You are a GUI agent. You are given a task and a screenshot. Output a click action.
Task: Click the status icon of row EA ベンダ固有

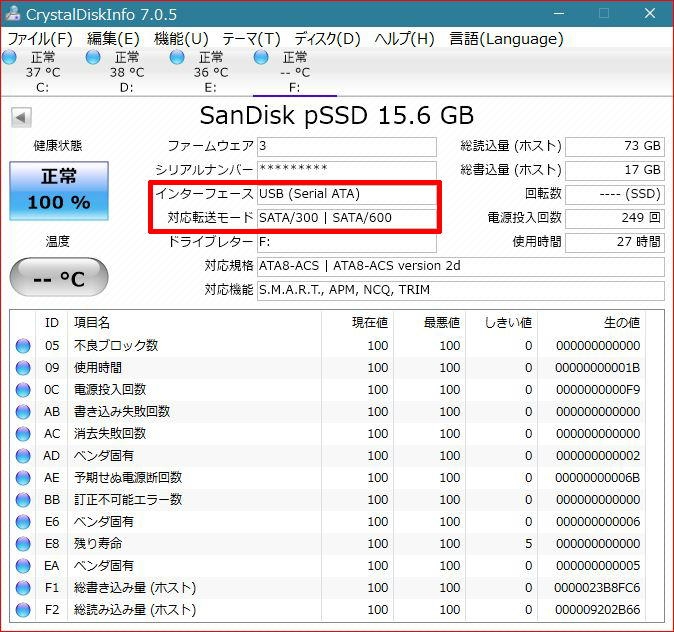click(x=23, y=565)
